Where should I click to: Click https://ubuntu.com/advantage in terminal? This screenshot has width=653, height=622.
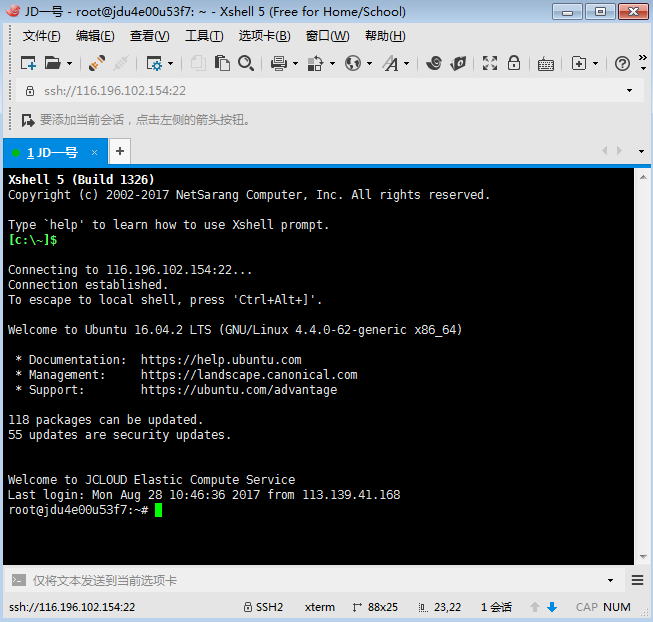239,390
